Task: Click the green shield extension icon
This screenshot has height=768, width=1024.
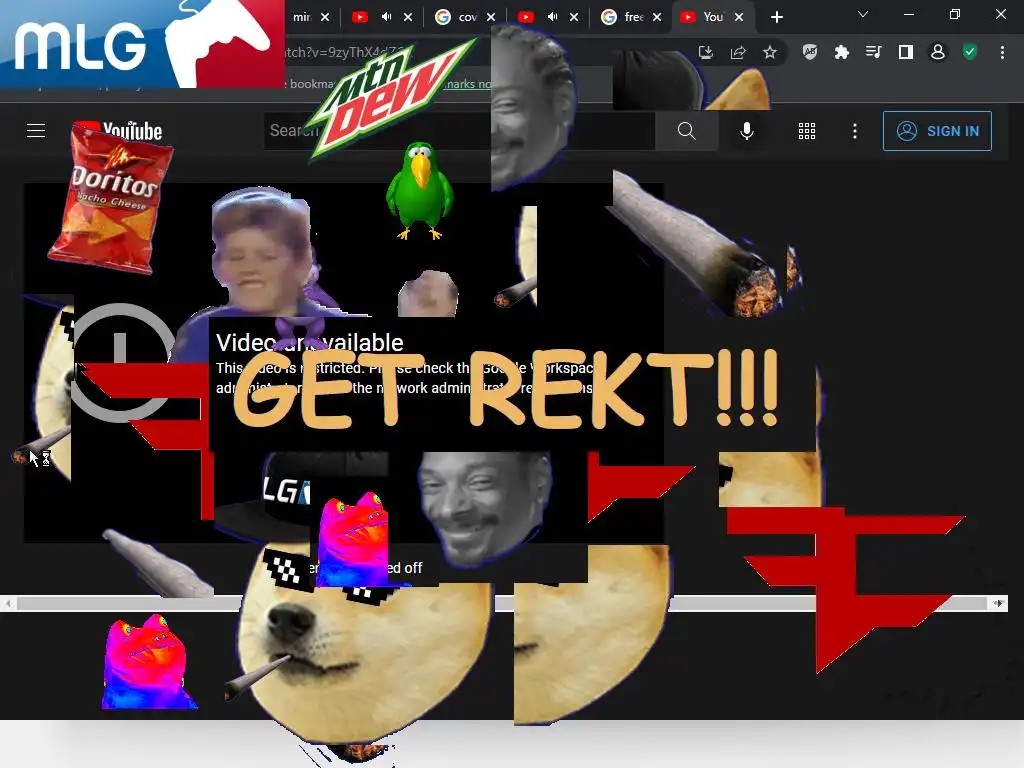Action: (970, 52)
